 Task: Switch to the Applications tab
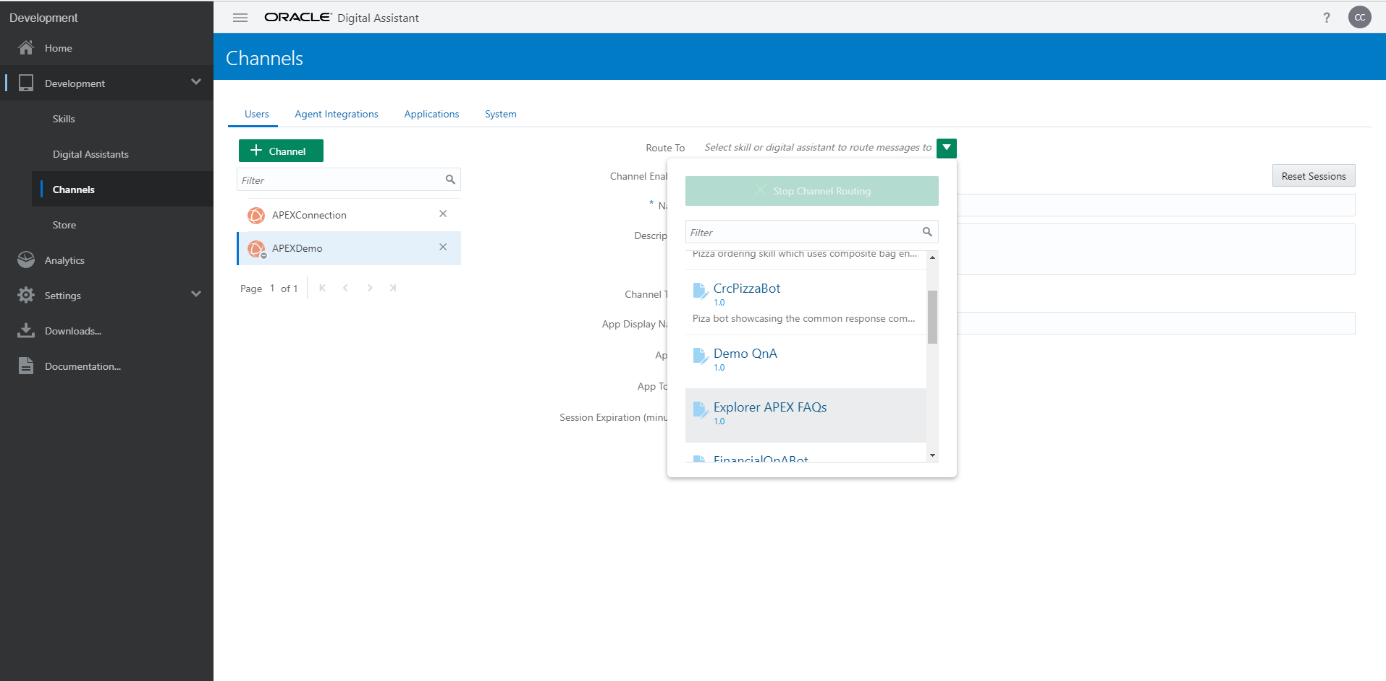tap(431, 114)
